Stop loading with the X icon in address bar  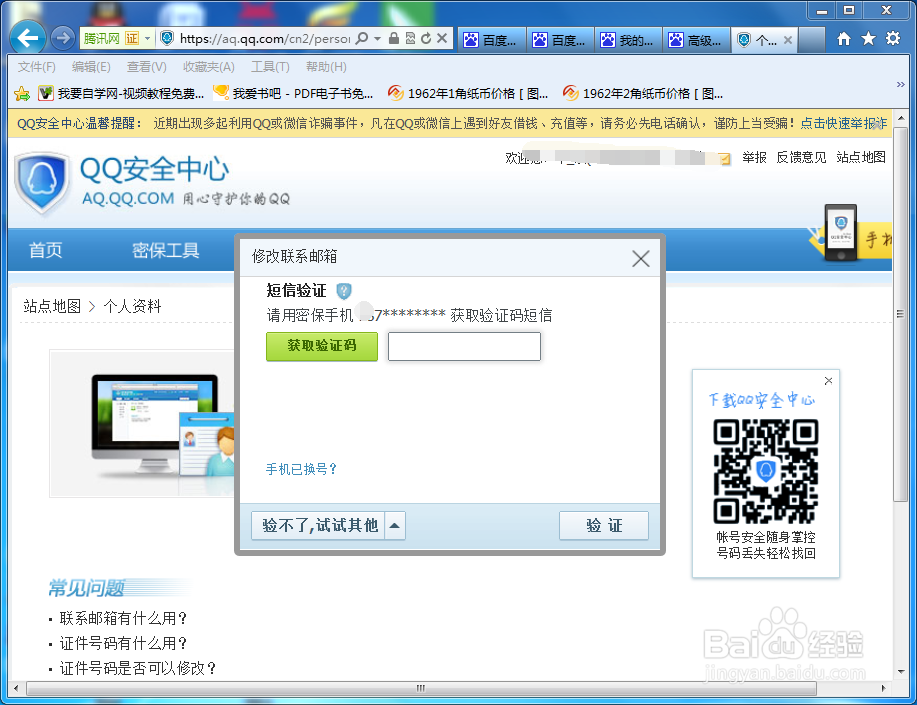click(442, 39)
